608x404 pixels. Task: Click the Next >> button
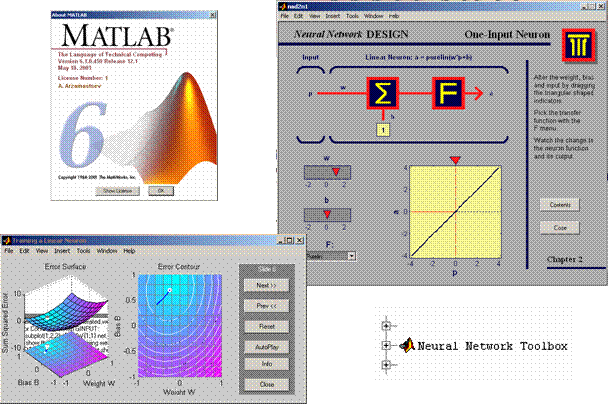(266, 285)
